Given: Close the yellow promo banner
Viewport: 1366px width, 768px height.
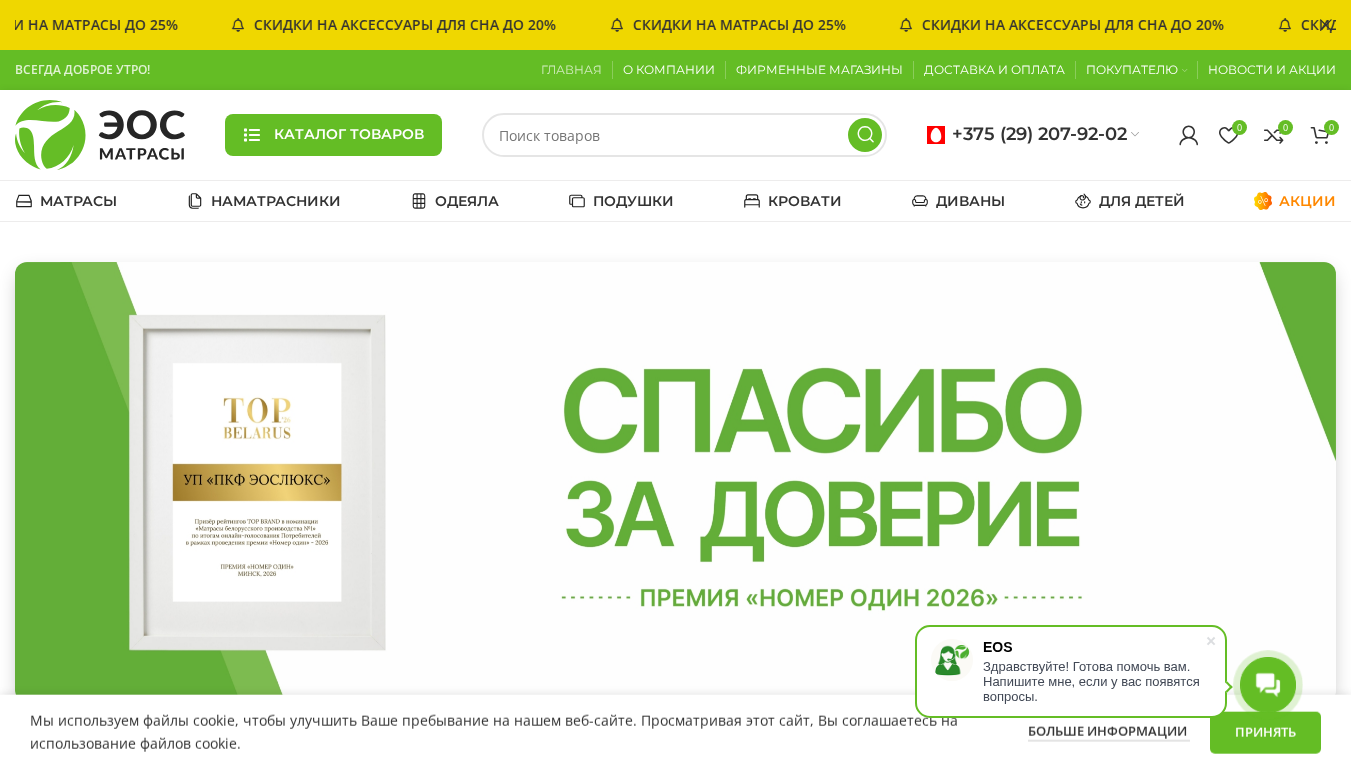Looking at the screenshot, I should tap(1325, 25).
